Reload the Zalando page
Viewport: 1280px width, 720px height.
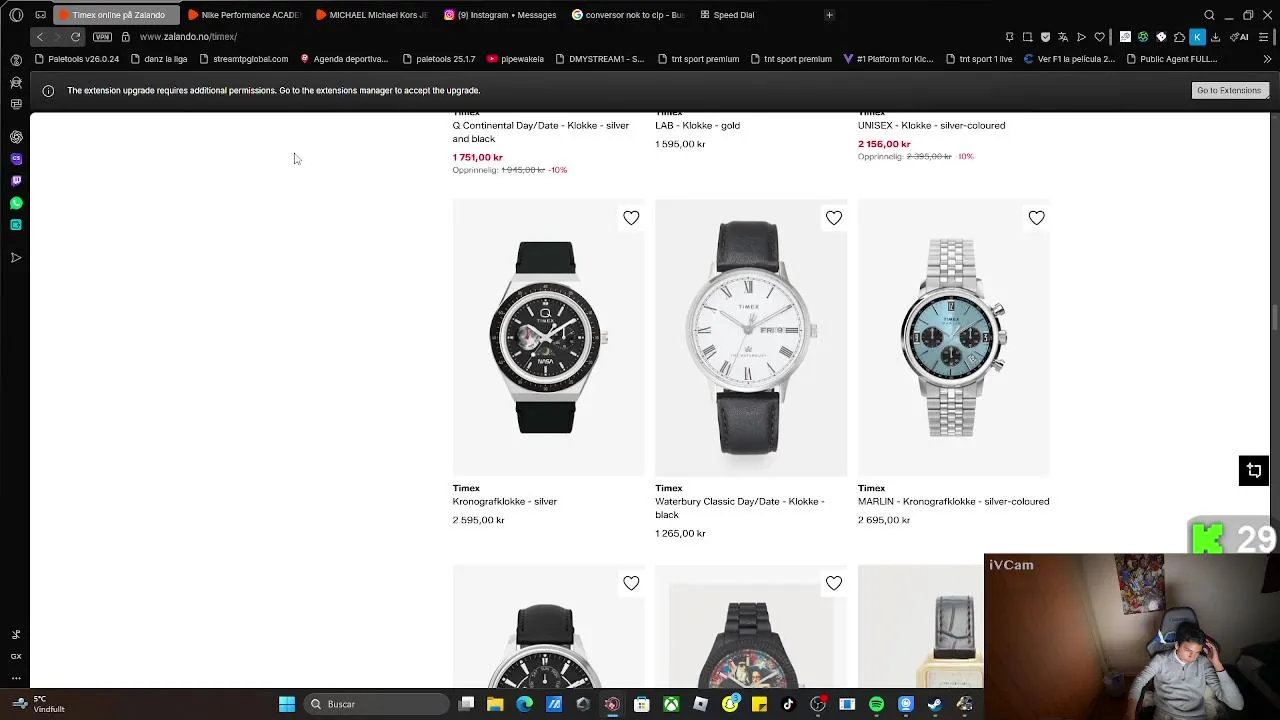pyautogui.click(x=75, y=37)
